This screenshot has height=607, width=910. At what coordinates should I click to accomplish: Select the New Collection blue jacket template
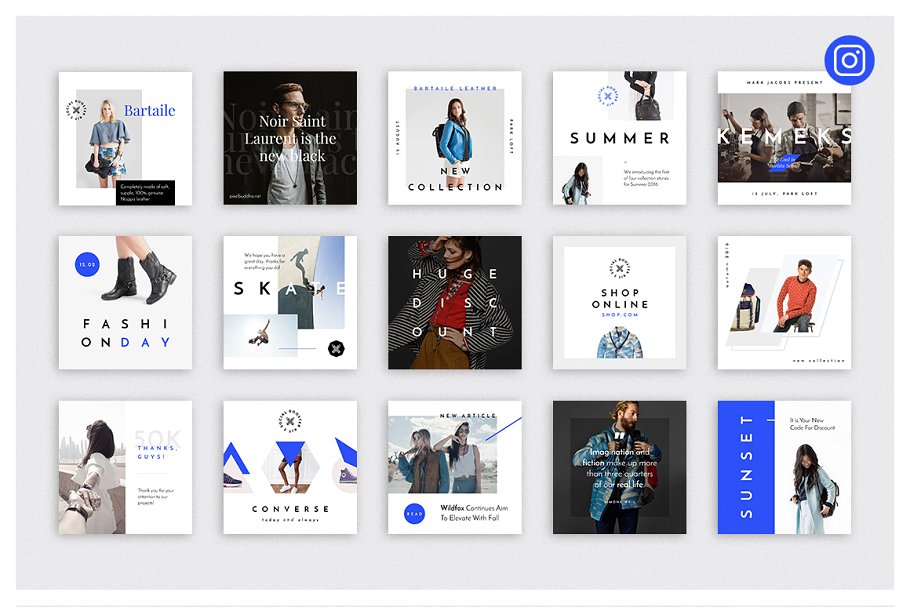455,138
